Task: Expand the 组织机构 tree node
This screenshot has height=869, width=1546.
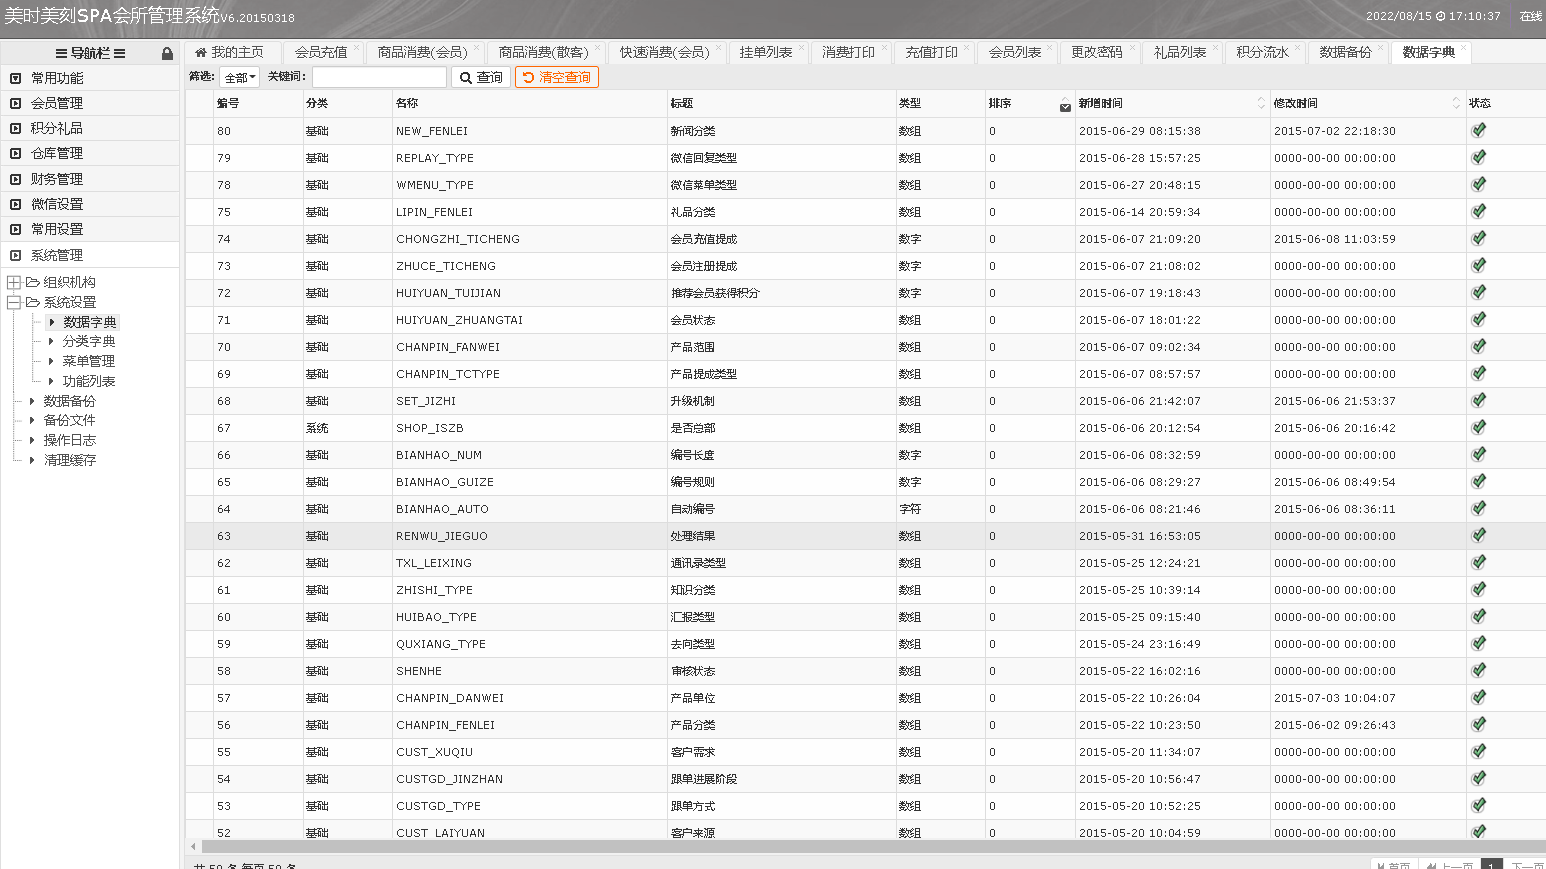Action: 14,283
